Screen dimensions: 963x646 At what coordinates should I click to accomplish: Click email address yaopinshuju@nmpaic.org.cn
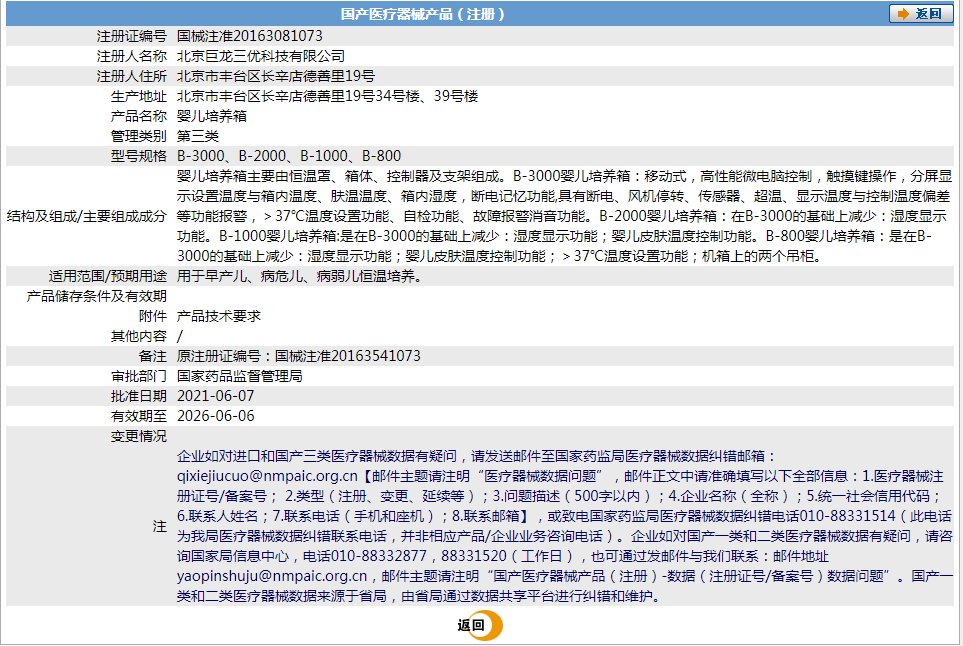tap(272, 576)
